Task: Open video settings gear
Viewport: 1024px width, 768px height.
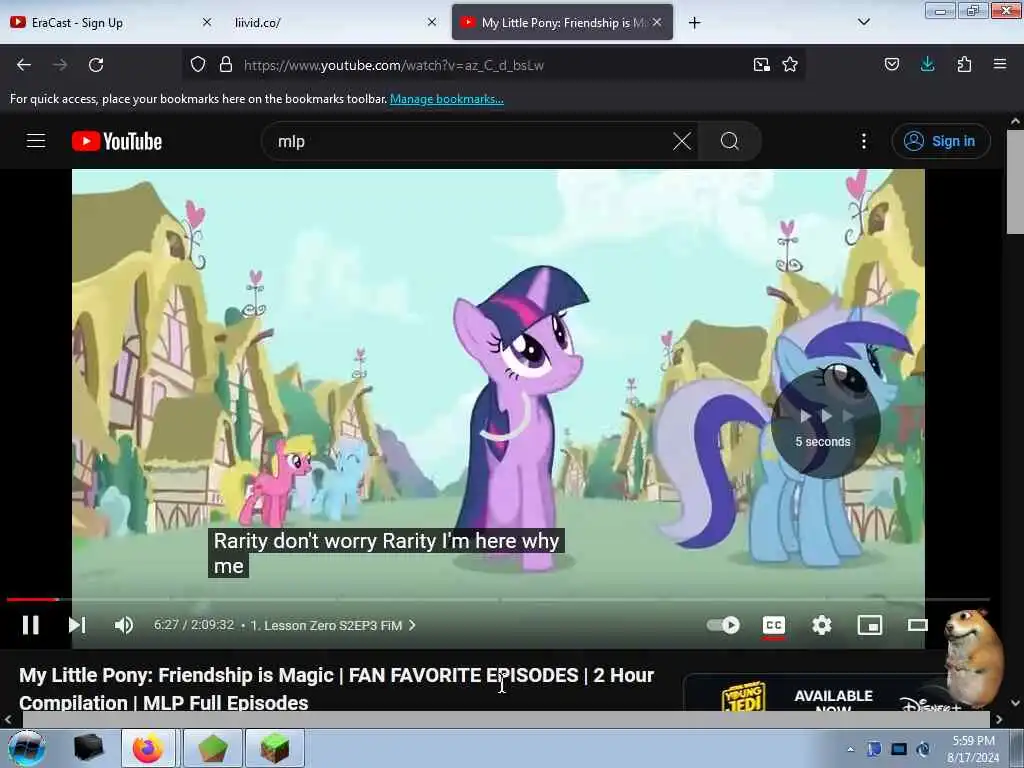Action: click(822, 625)
